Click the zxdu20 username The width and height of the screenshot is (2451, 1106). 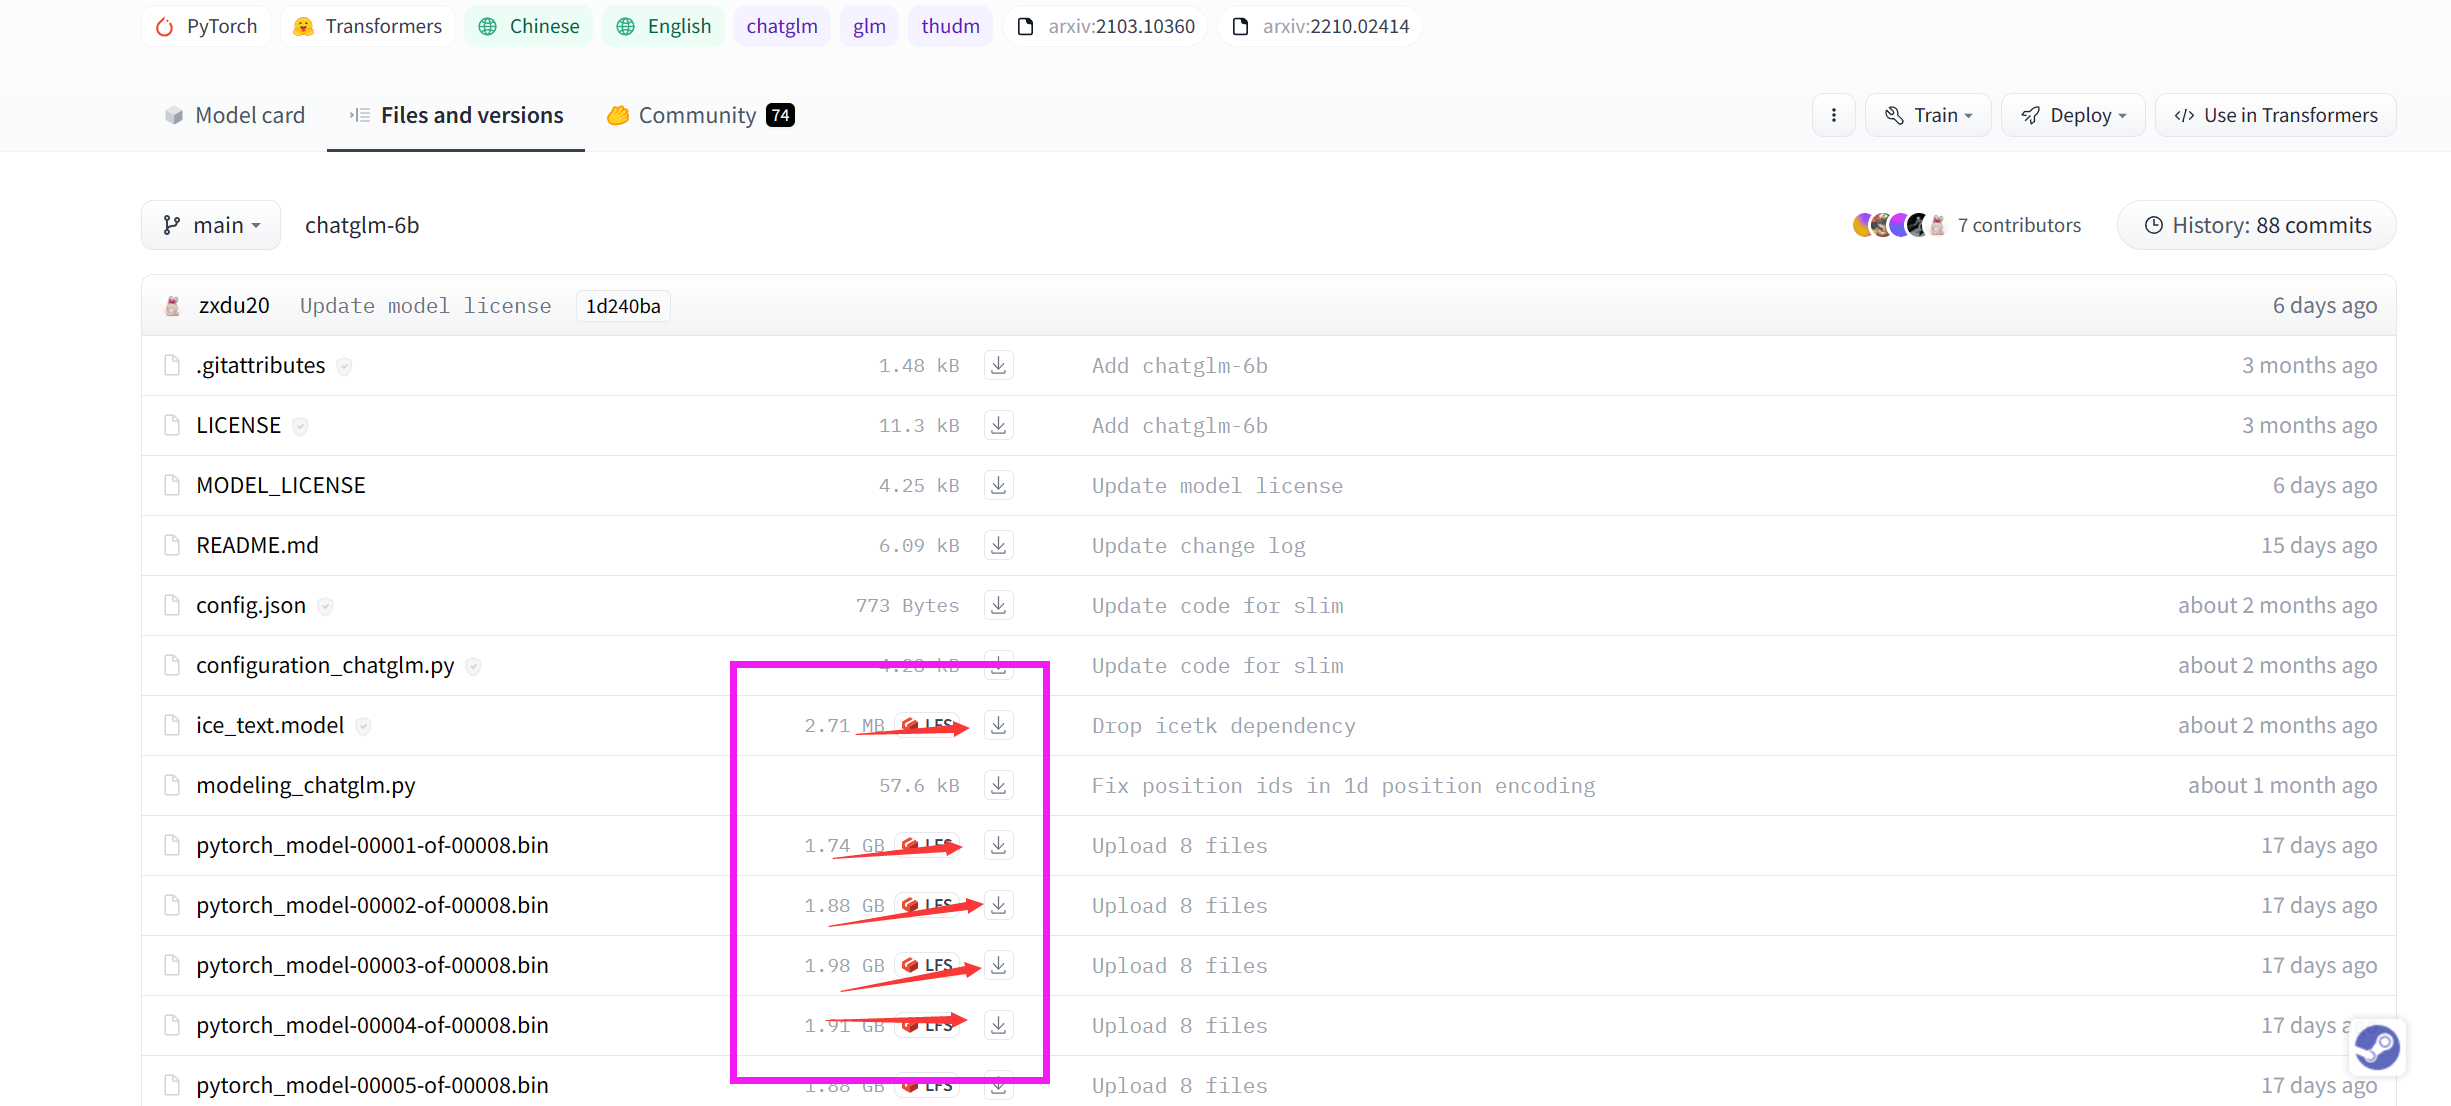click(234, 306)
